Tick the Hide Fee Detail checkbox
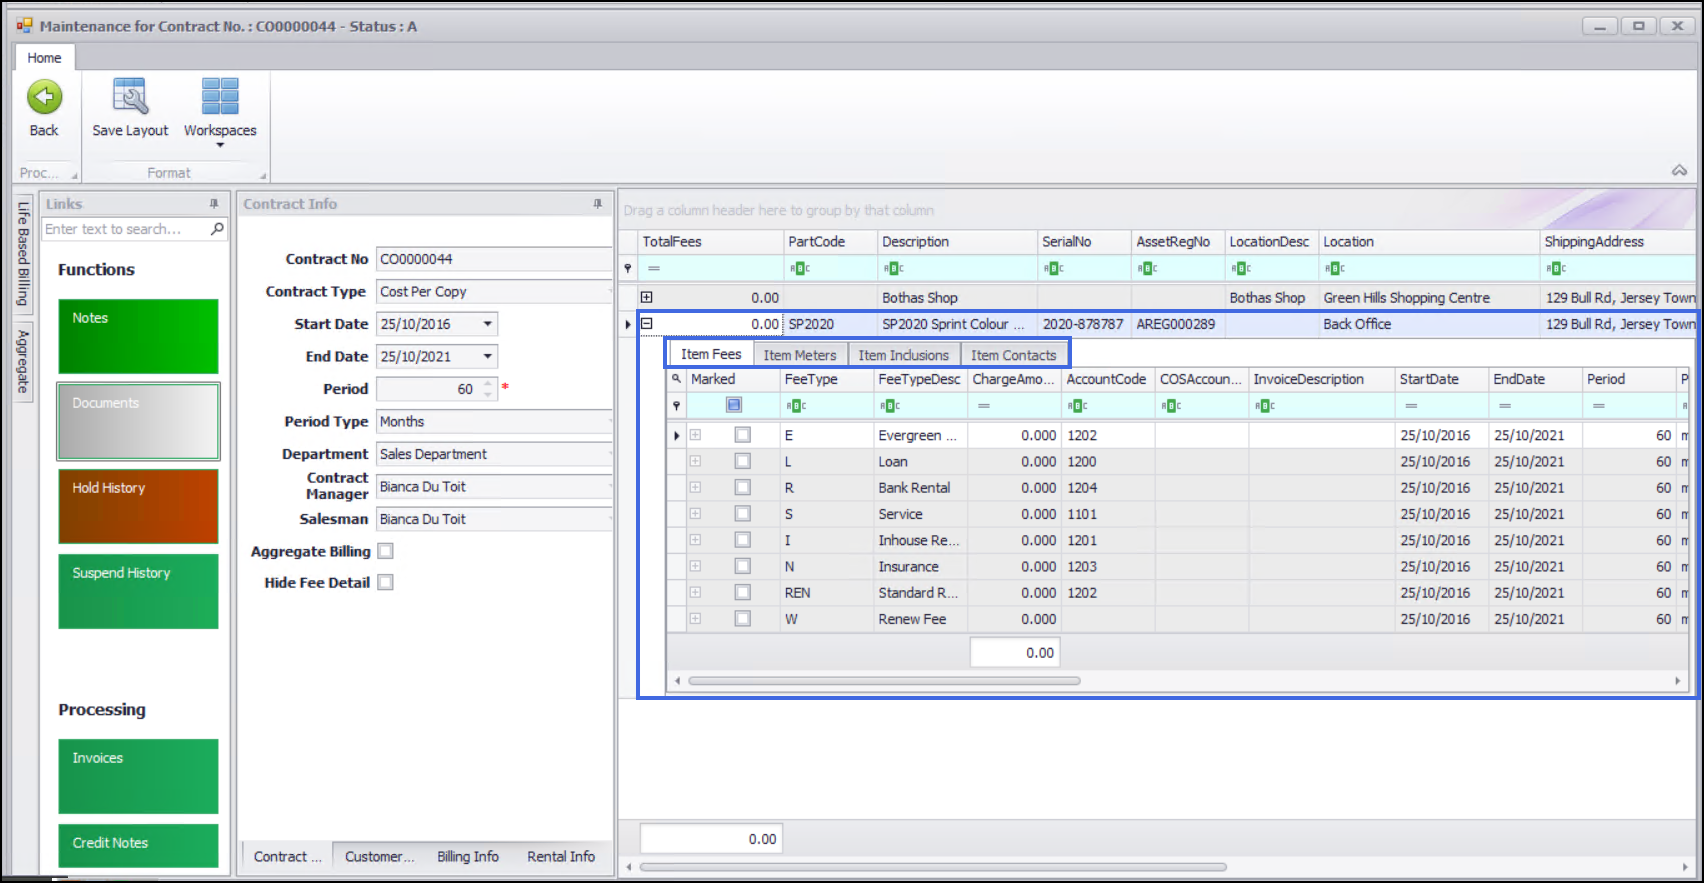Image resolution: width=1704 pixels, height=883 pixels. click(386, 582)
